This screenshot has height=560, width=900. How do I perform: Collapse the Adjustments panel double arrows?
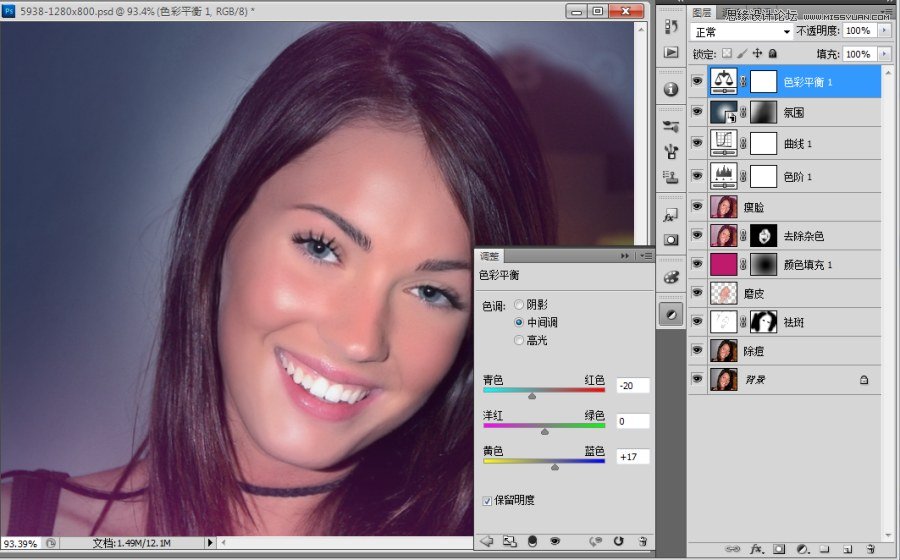(625, 256)
